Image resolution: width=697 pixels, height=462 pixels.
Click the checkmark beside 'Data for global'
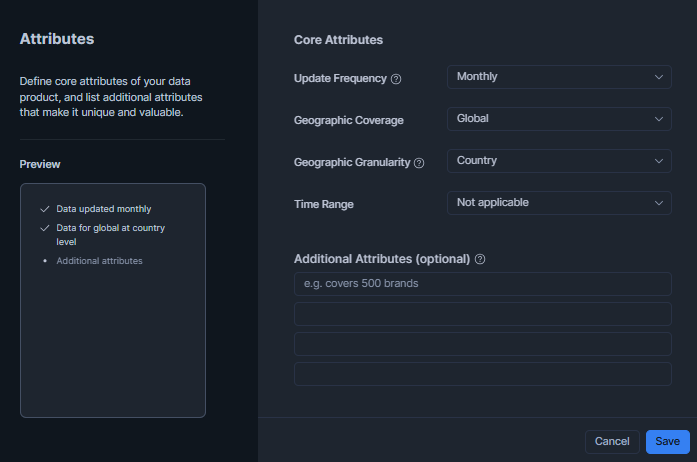44,228
